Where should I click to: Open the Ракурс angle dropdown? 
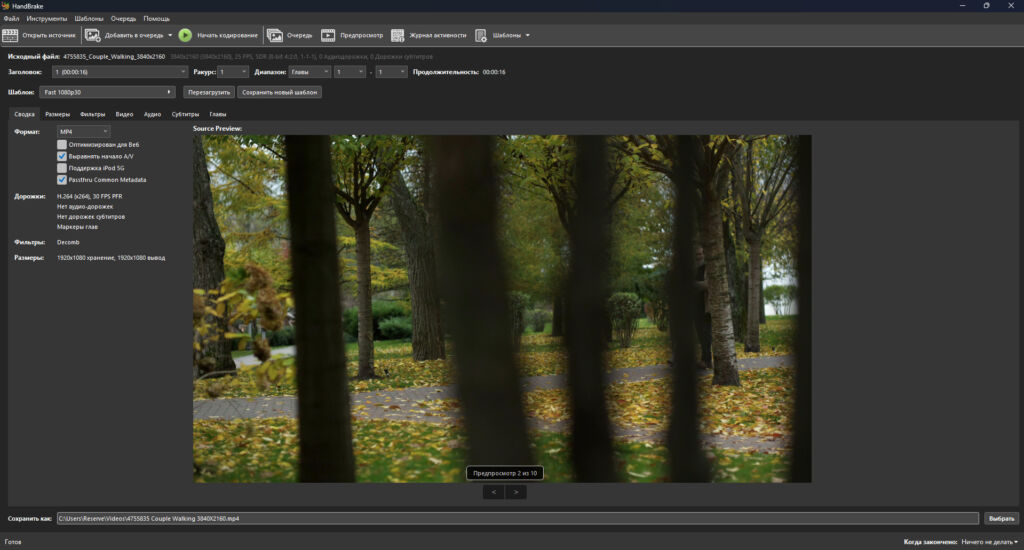point(233,72)
